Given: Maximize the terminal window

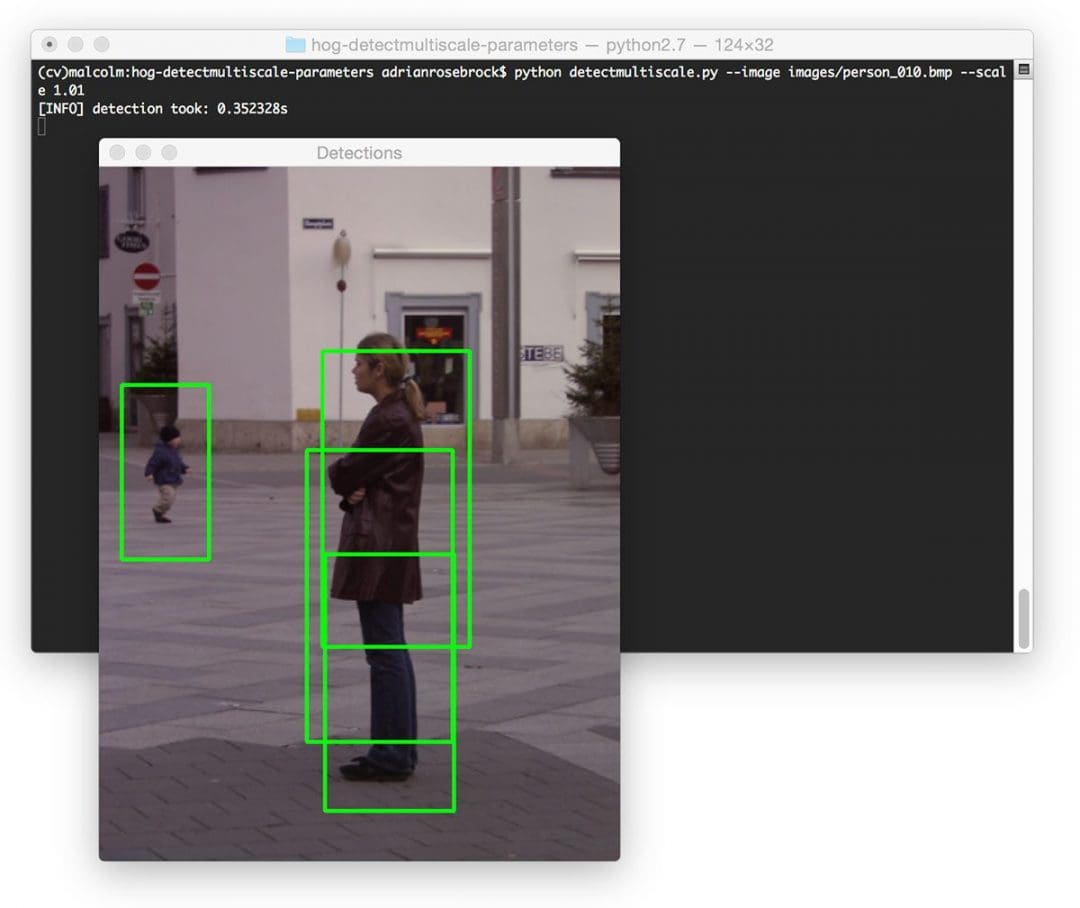Looking at the screenshot, I should tap(101, 44).
